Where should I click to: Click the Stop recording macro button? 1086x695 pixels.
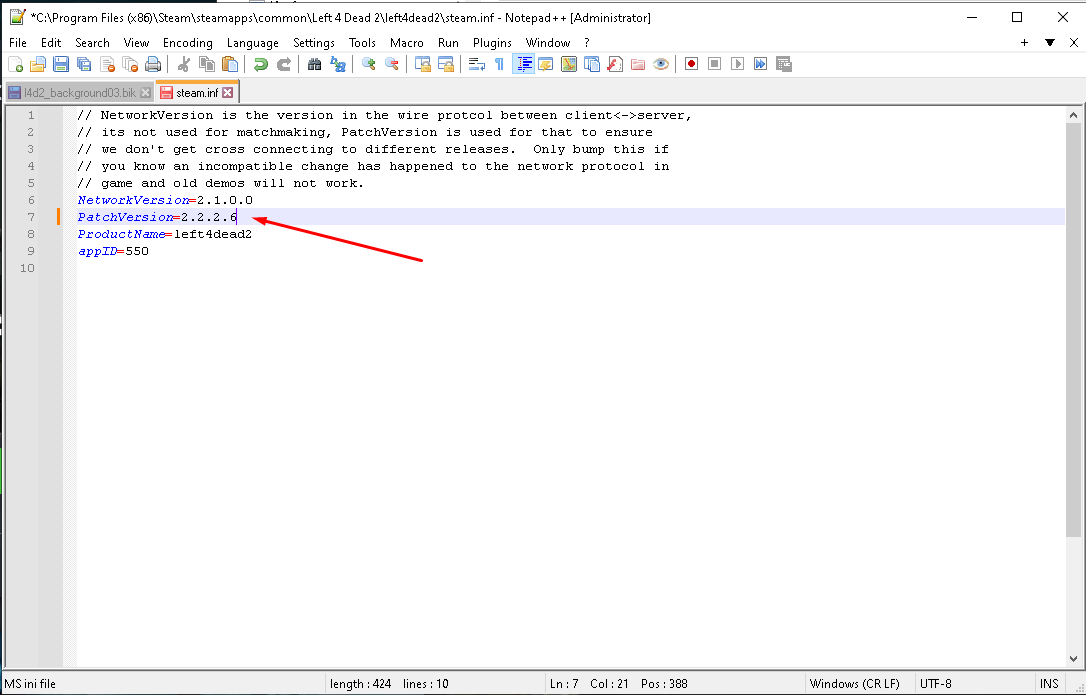click(x=715, y=64)
